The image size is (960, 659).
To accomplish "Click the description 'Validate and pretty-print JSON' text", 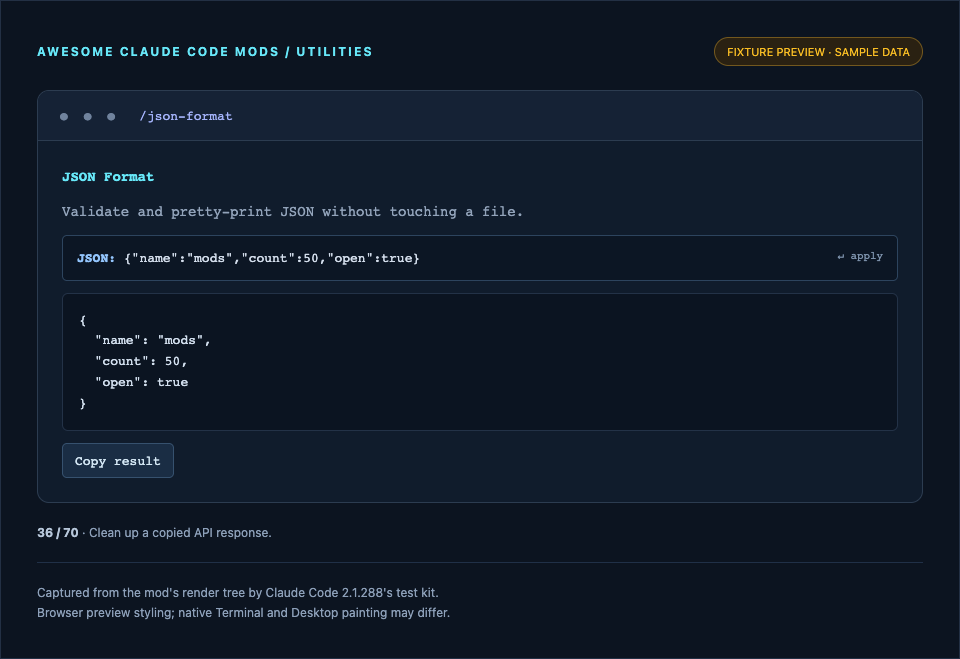I will pyautogui.click(x=292, y=212).
